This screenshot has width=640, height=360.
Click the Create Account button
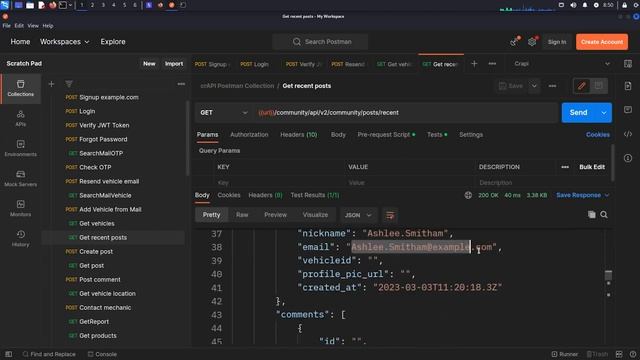[602, 42]
